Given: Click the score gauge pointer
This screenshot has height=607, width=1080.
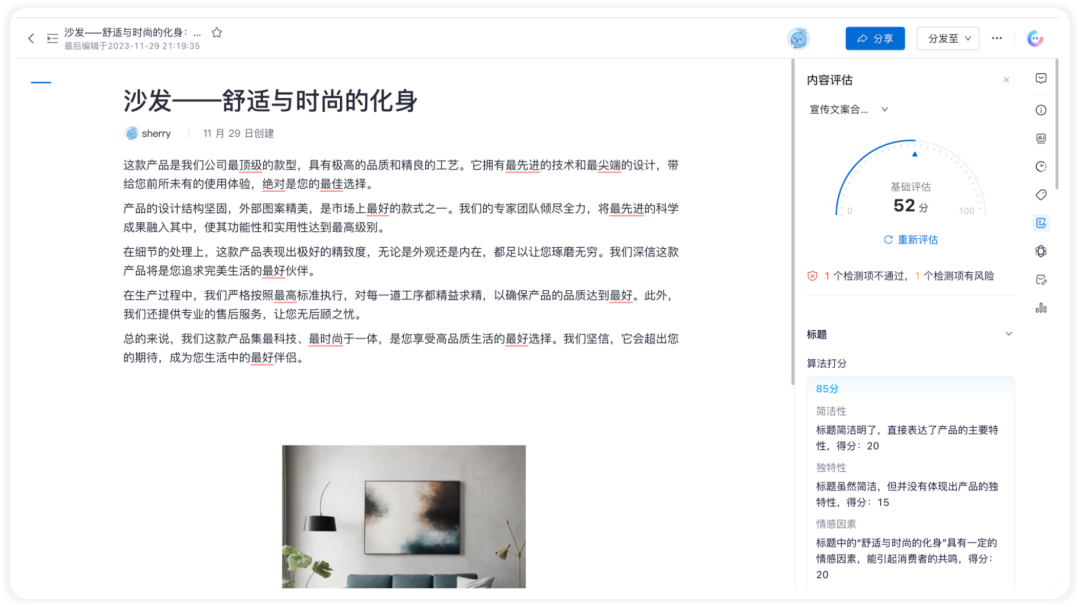Looking at the screenshot, I should (915, 154).
